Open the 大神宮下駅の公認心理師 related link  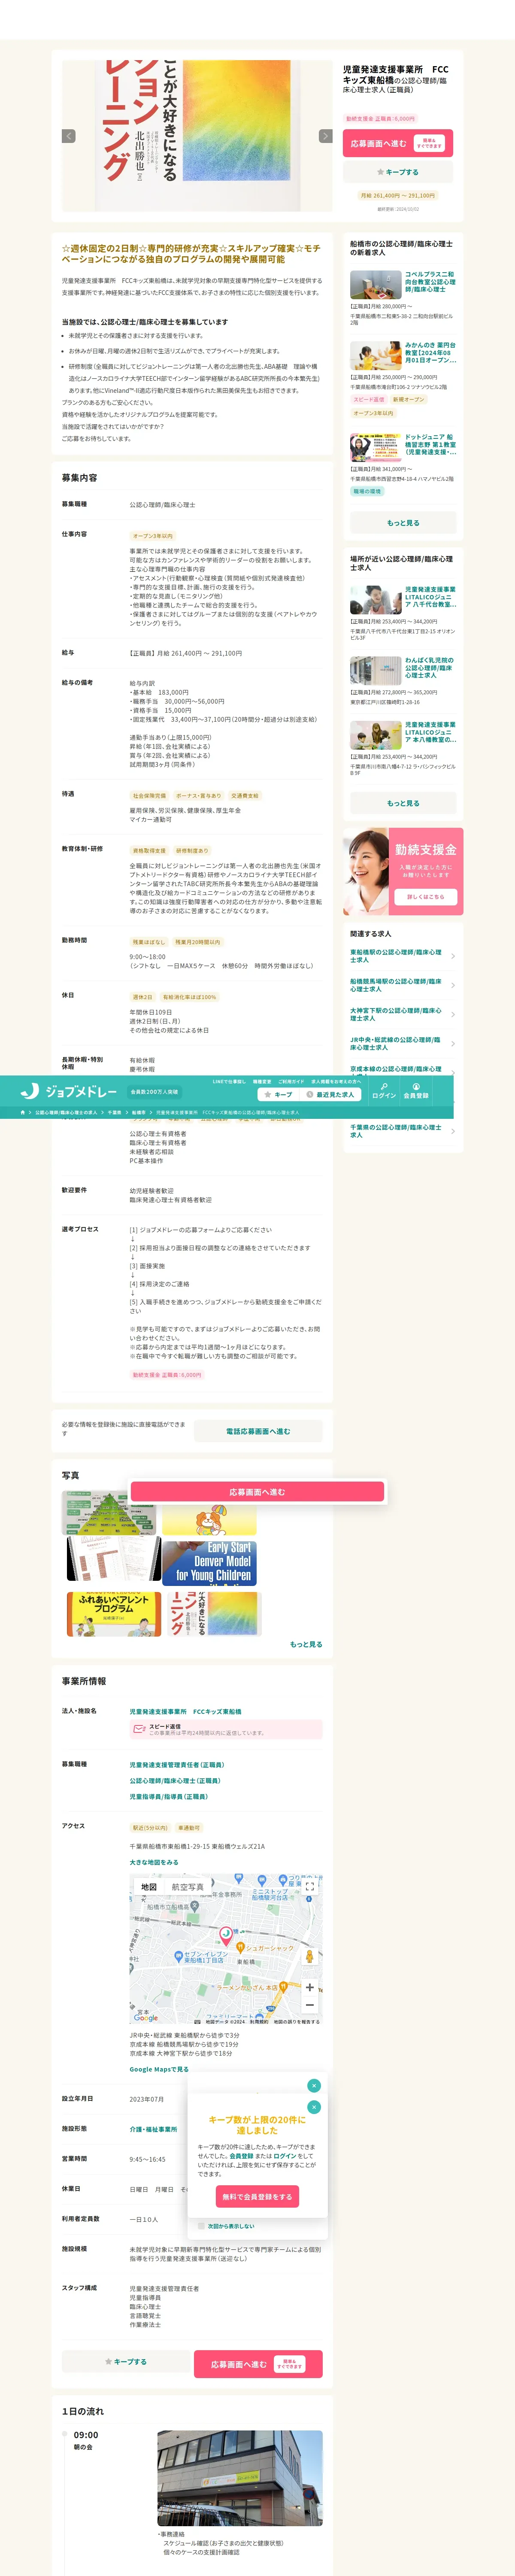pos(402,1014)
